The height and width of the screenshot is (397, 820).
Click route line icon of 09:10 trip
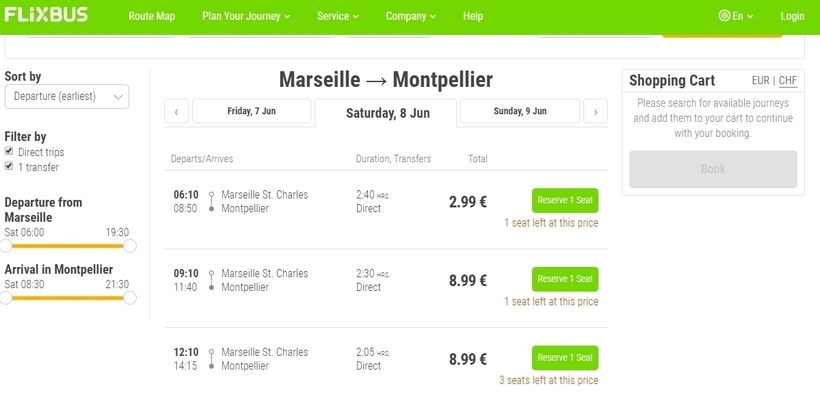pyautogui.click(x=211, y=280)
